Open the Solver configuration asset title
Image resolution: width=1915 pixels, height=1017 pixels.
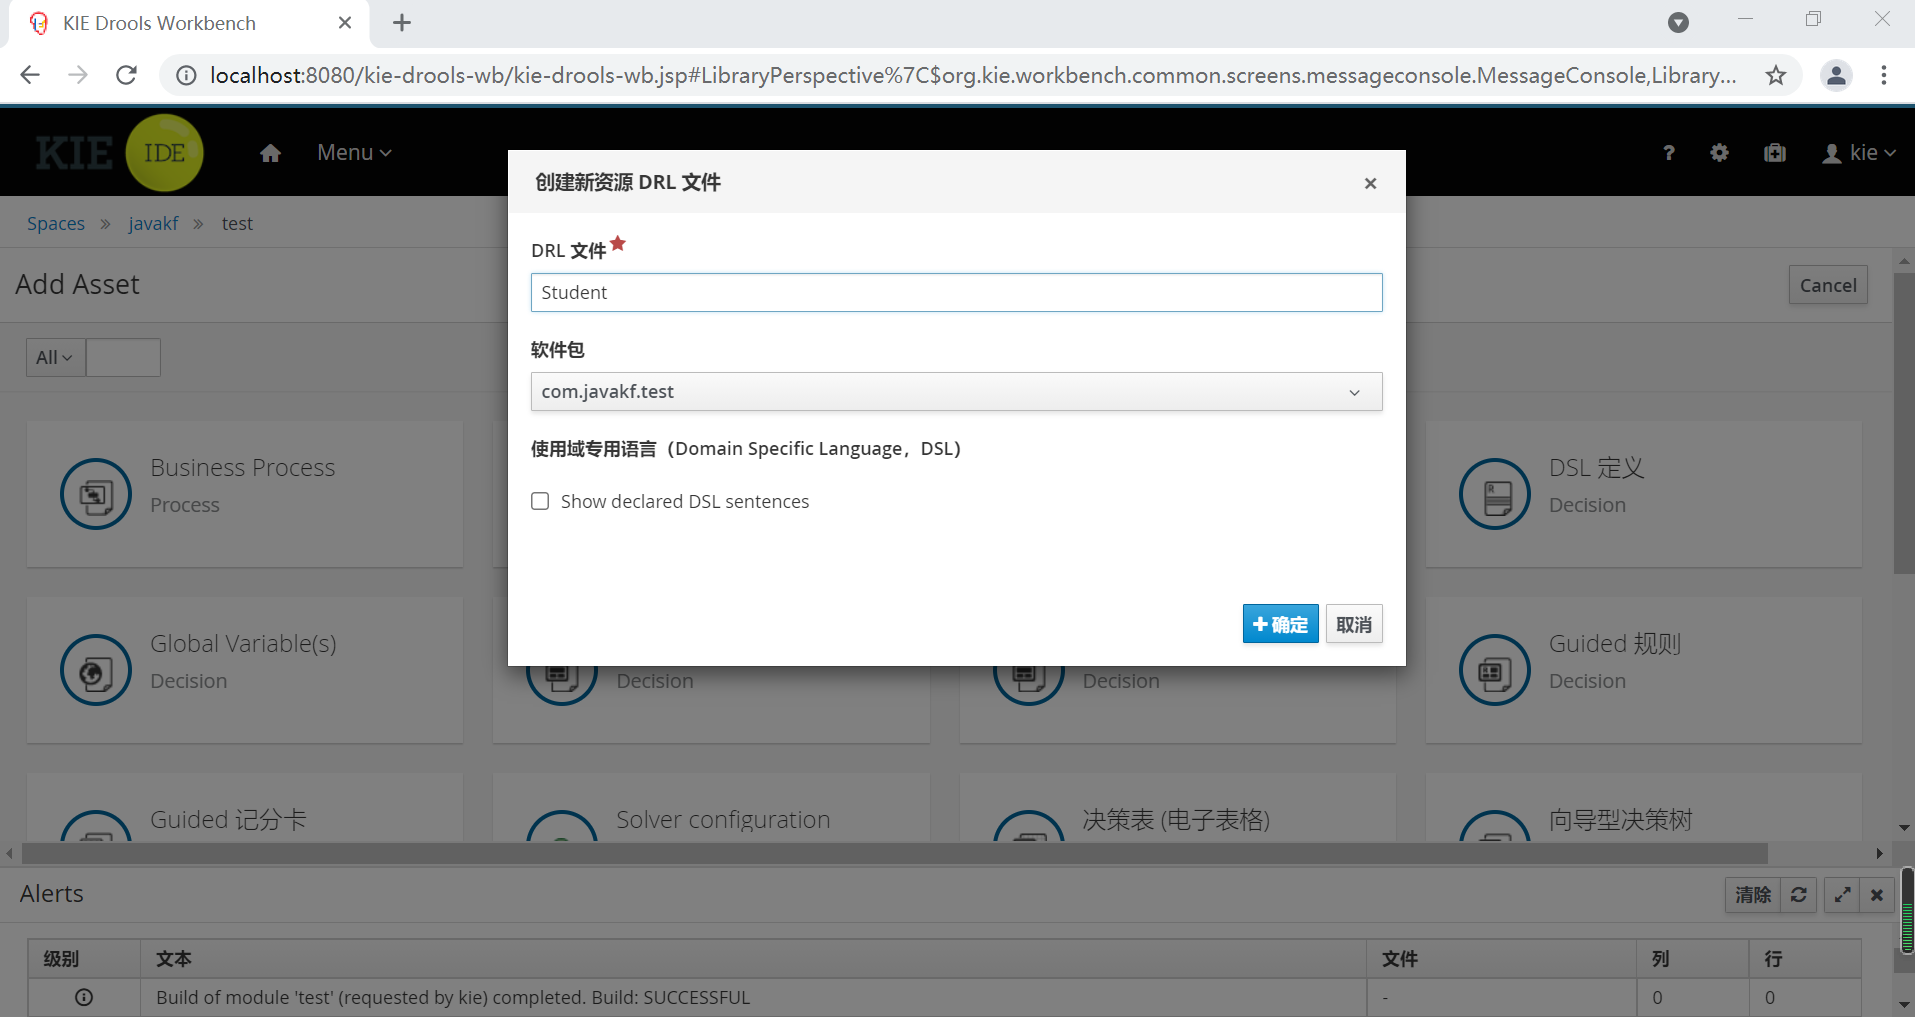pos(723,820)
